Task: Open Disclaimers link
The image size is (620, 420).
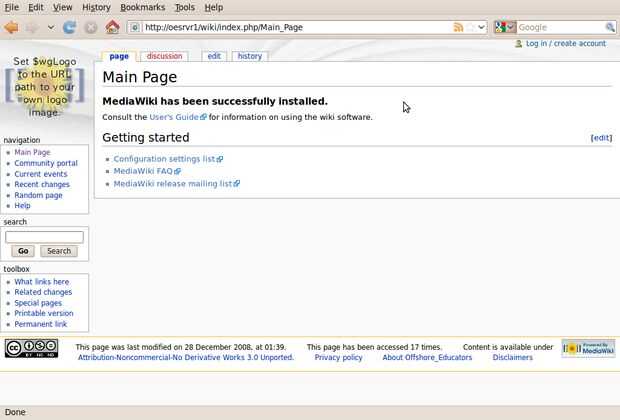Action: click(x=512, y=358)
